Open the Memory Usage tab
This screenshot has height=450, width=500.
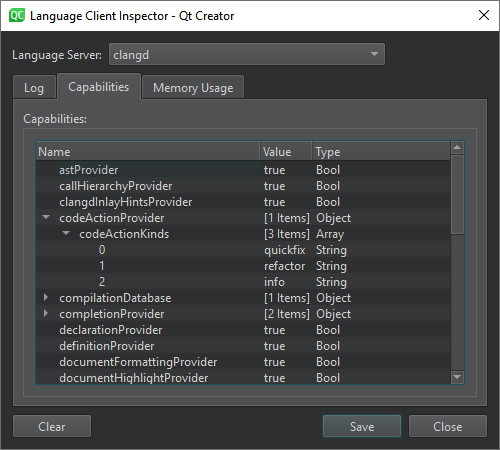pos(193,88)
